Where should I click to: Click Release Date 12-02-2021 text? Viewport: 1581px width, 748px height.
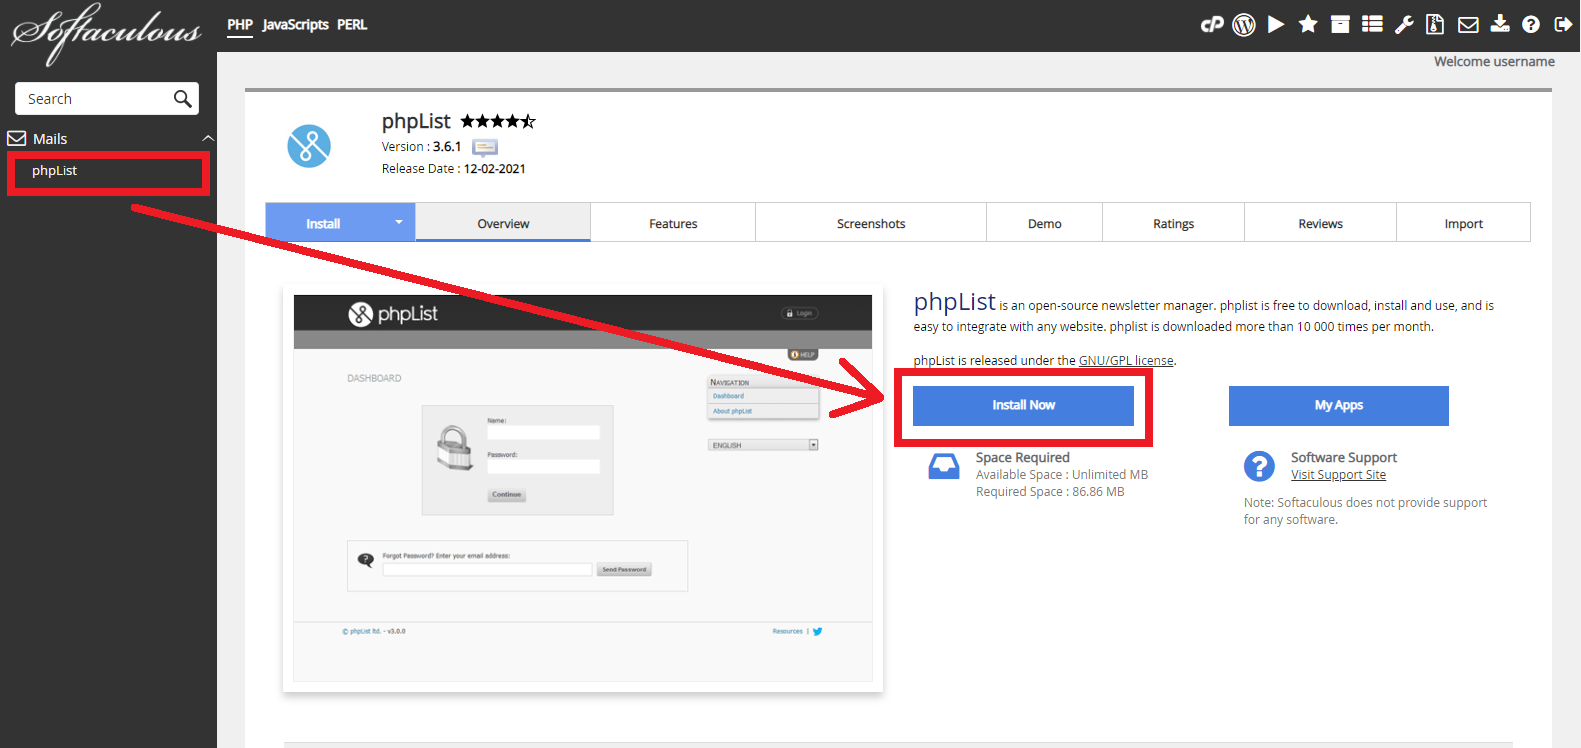454,169
